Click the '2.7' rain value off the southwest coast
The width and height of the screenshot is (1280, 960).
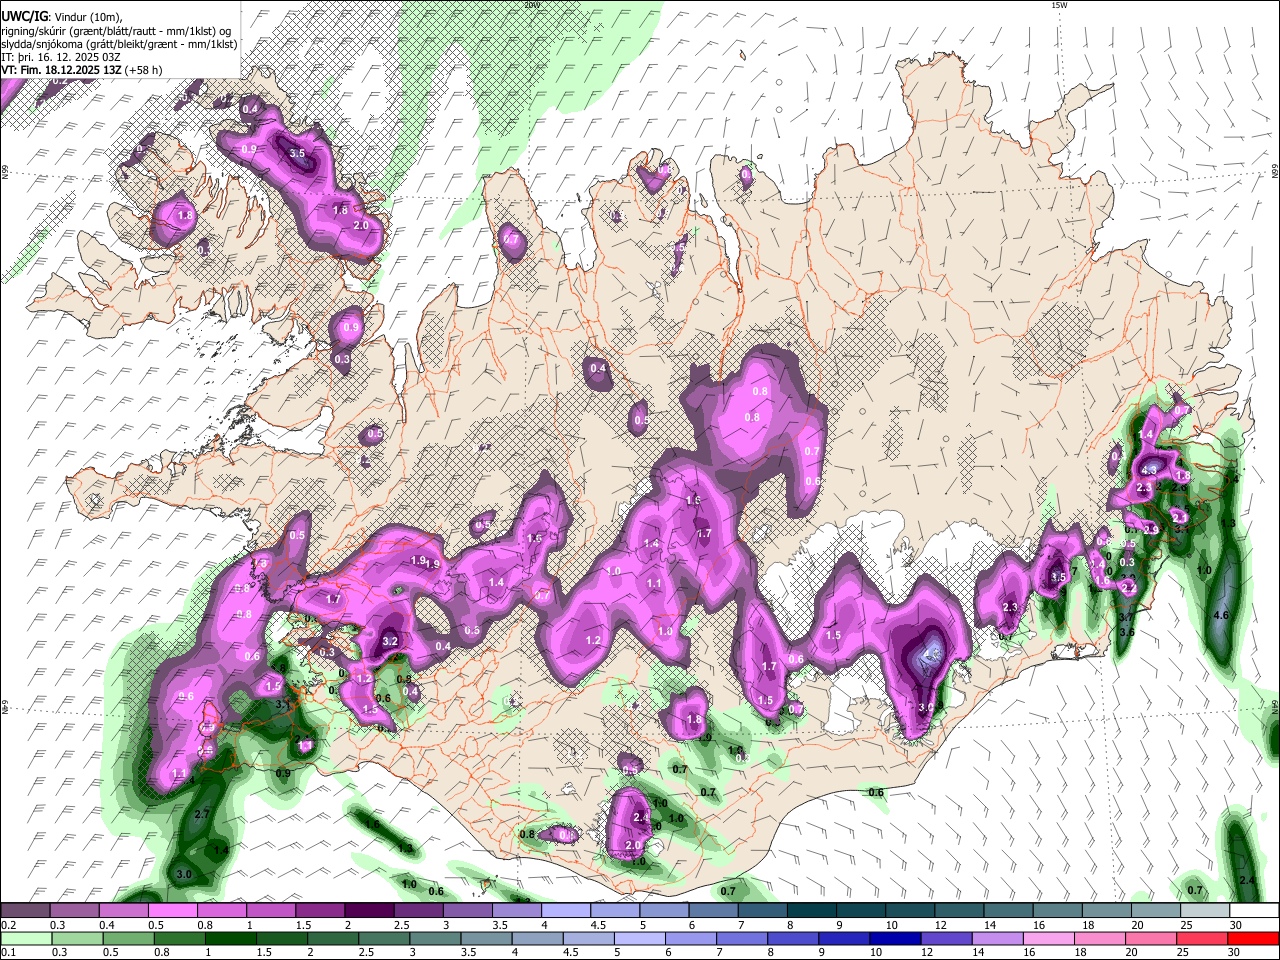tap(202, 815)
